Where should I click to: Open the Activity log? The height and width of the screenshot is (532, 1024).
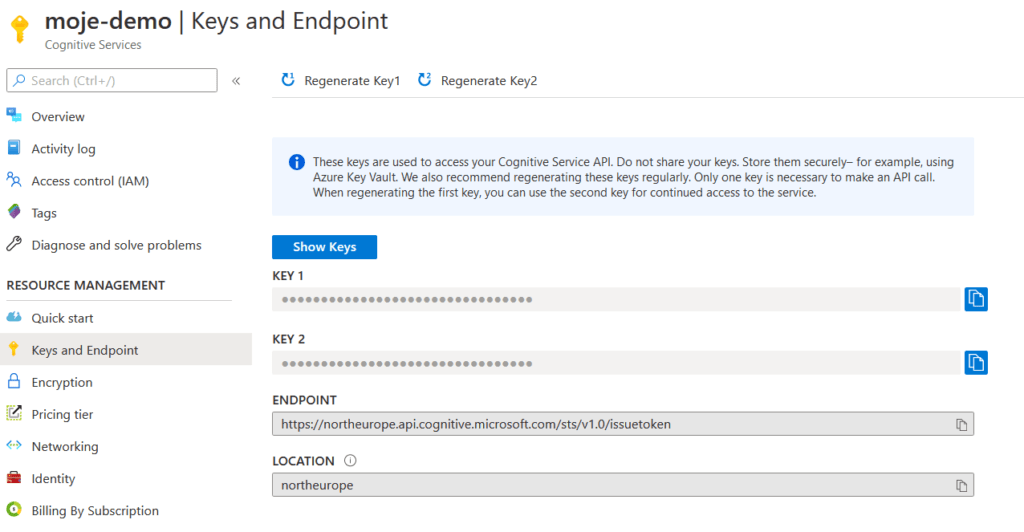pyautogui.click(x=63, y=149)
